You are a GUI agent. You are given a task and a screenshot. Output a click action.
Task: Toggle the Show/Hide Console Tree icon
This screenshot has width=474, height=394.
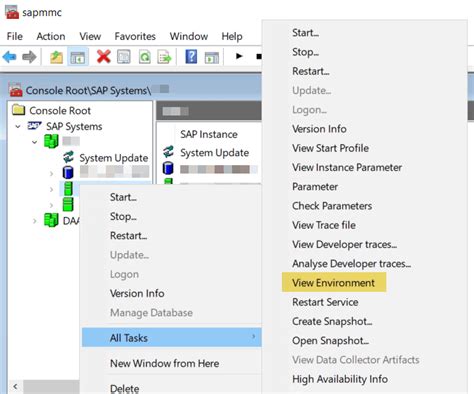pyautogui.click(x=78, y=57)
